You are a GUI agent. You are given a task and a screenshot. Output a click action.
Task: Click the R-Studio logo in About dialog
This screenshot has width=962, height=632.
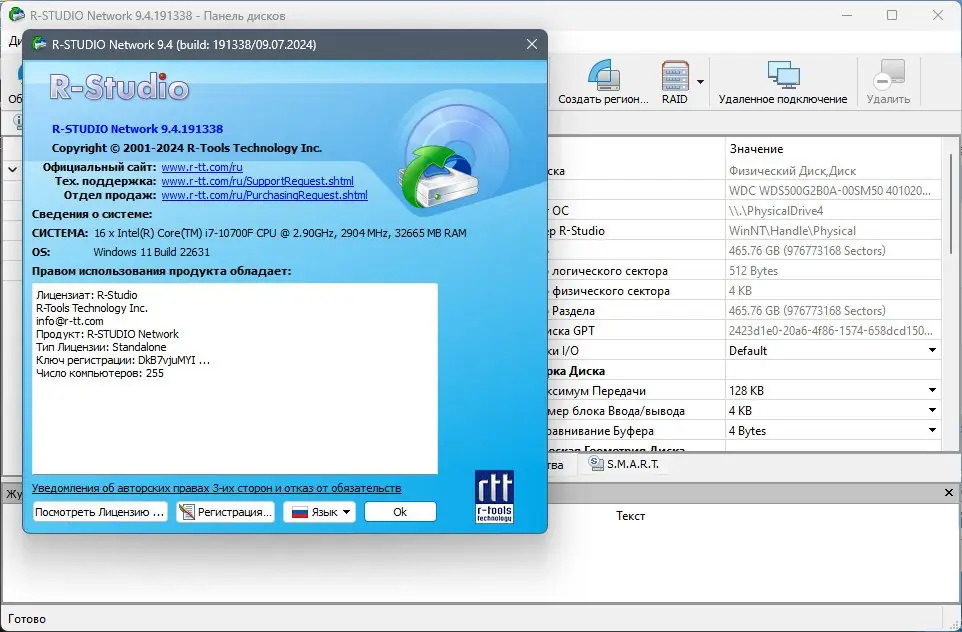119,87
